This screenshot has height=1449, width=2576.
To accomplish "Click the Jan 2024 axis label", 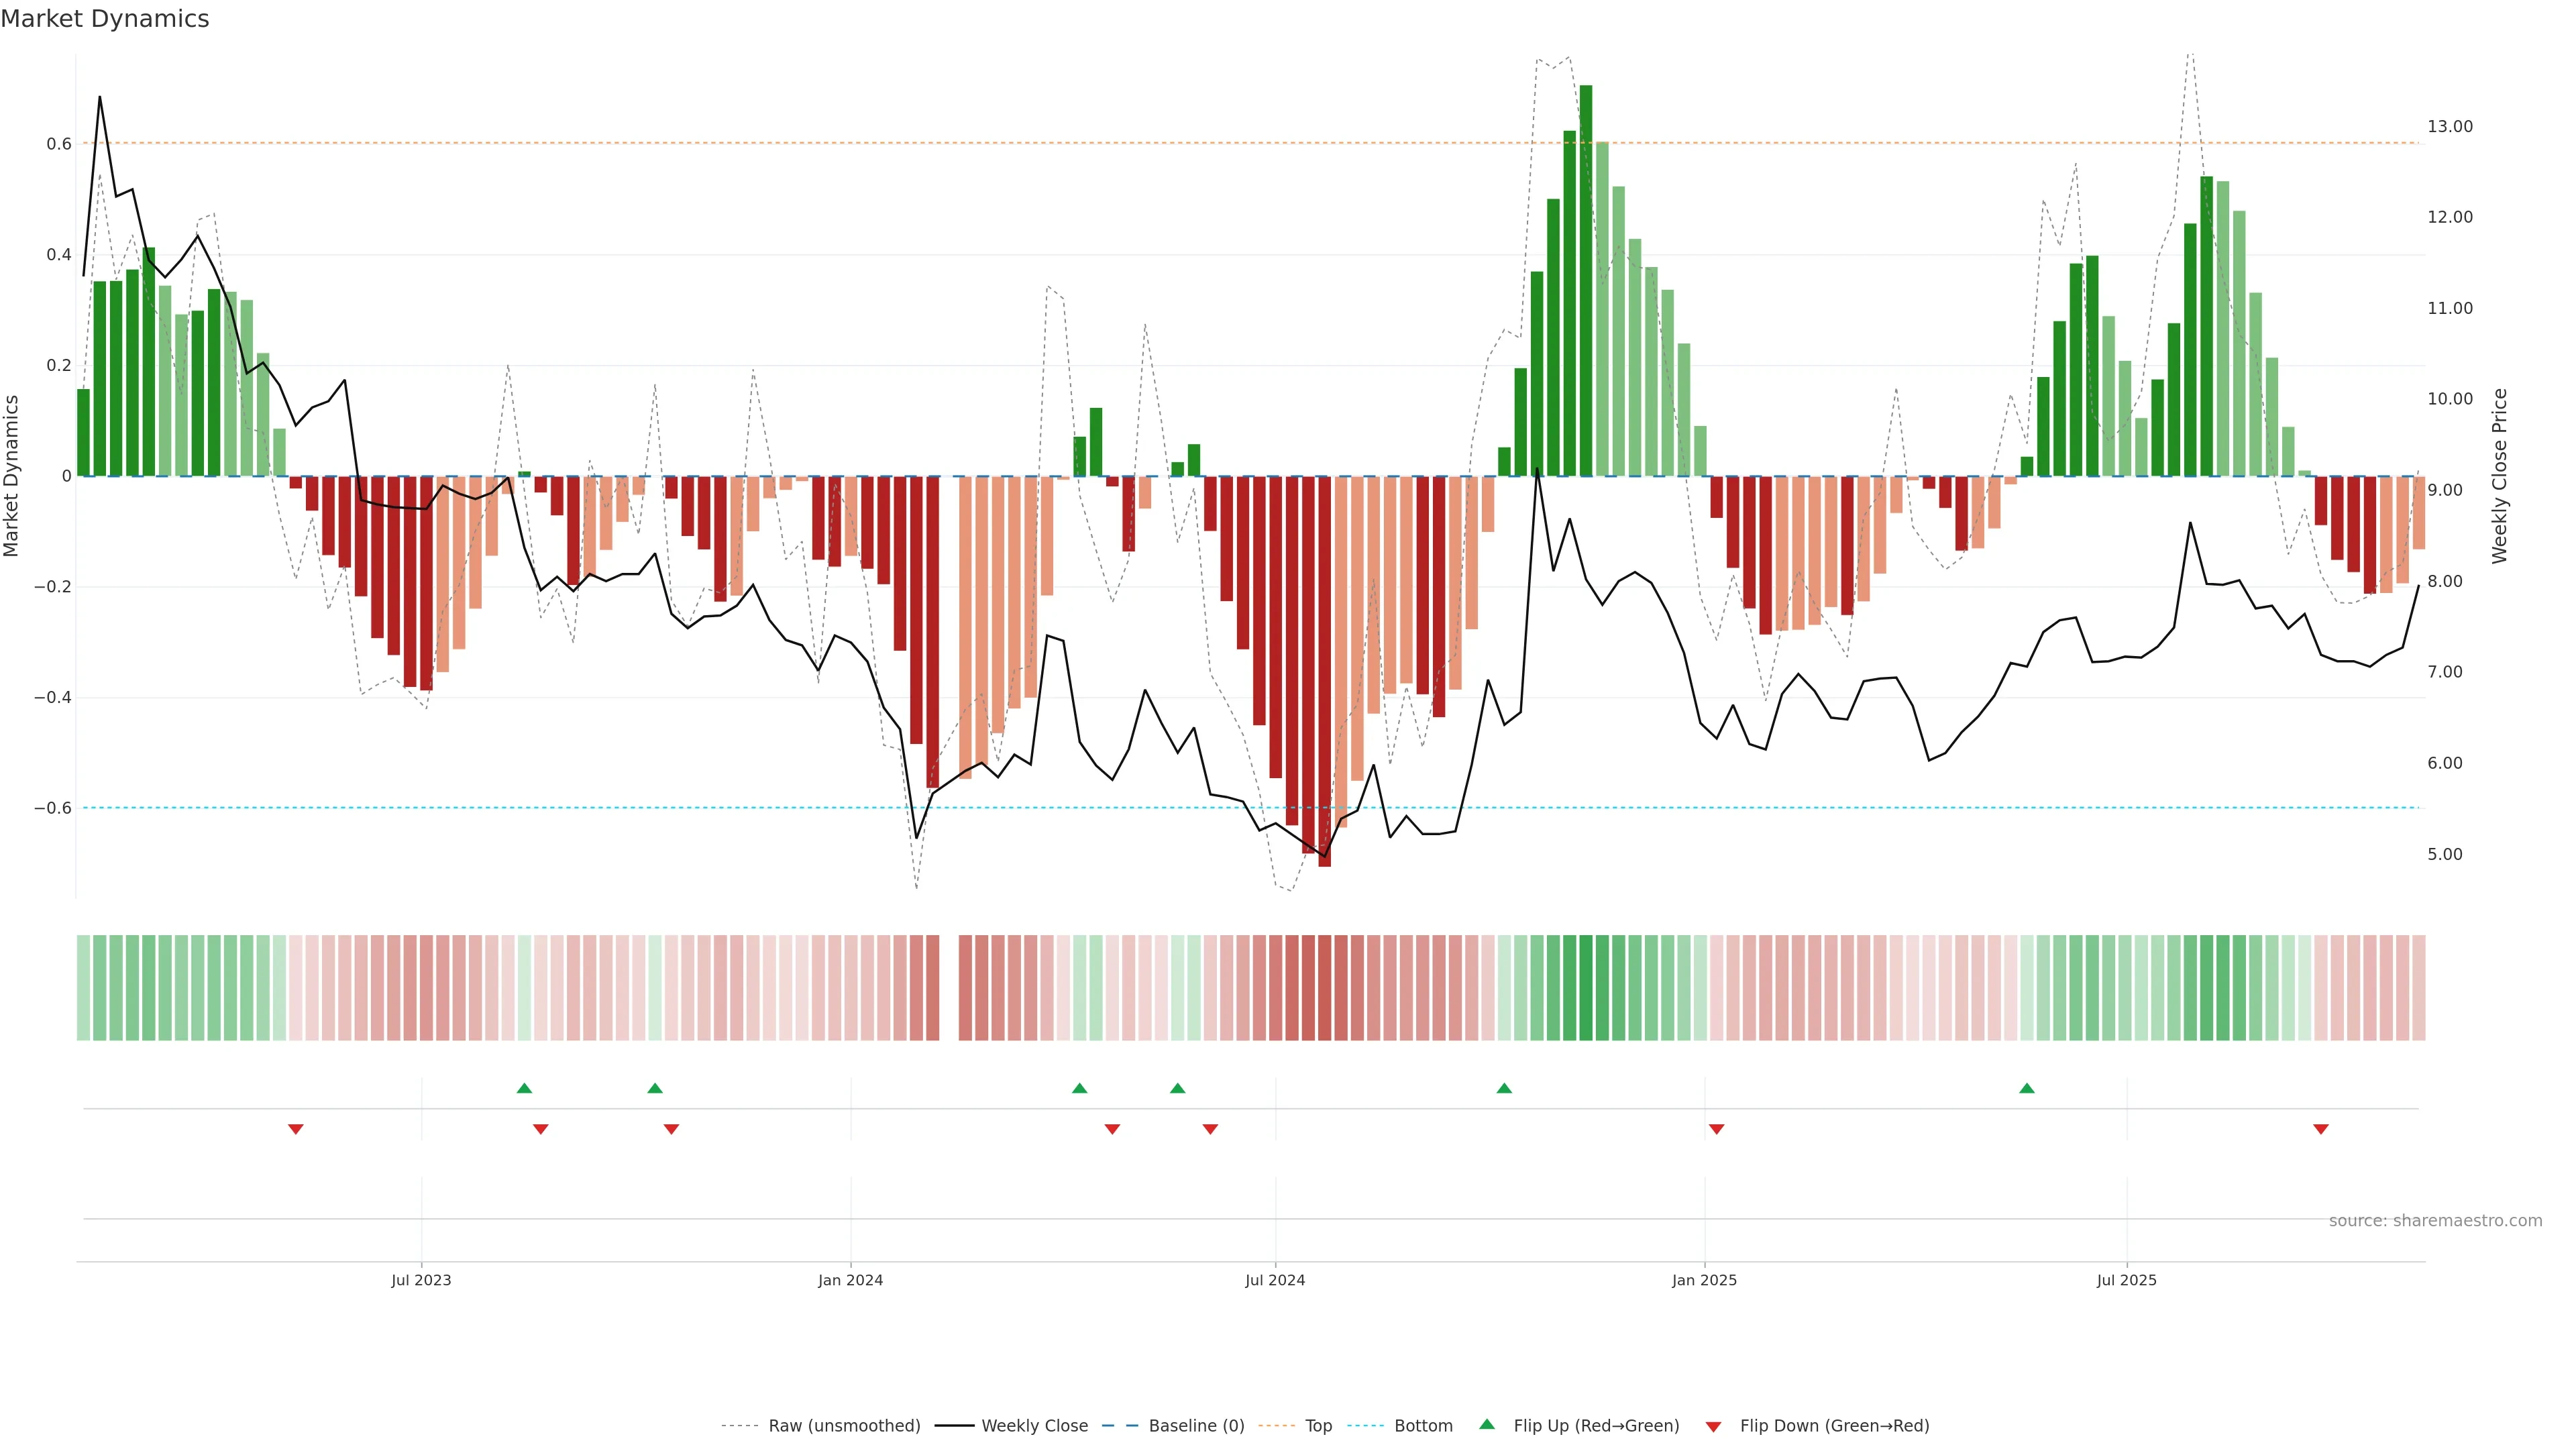I will click(x=850, y=1280).
